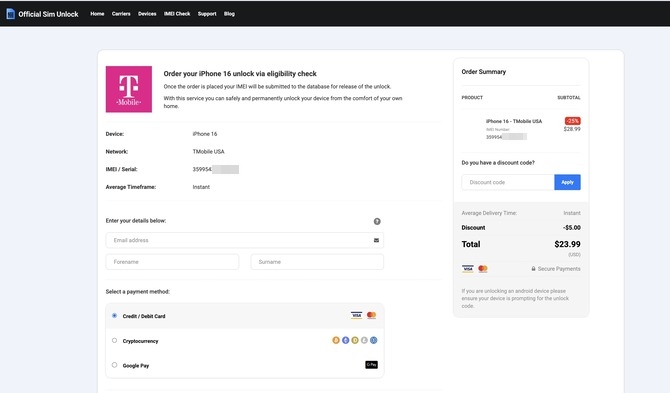This screenshot has width=670, height=393.
Task: Open the Support menu item
Action: (207, 14)
